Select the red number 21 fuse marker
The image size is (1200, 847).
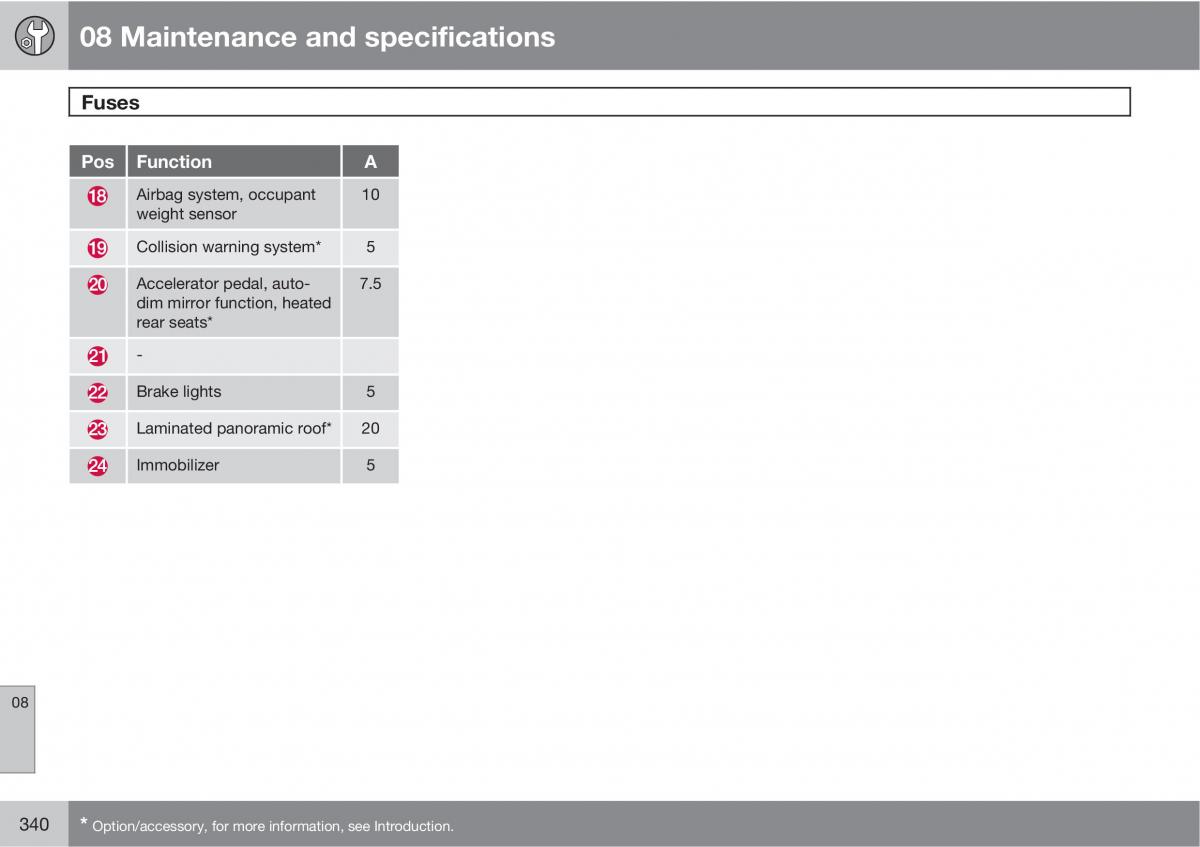[97, 356]
